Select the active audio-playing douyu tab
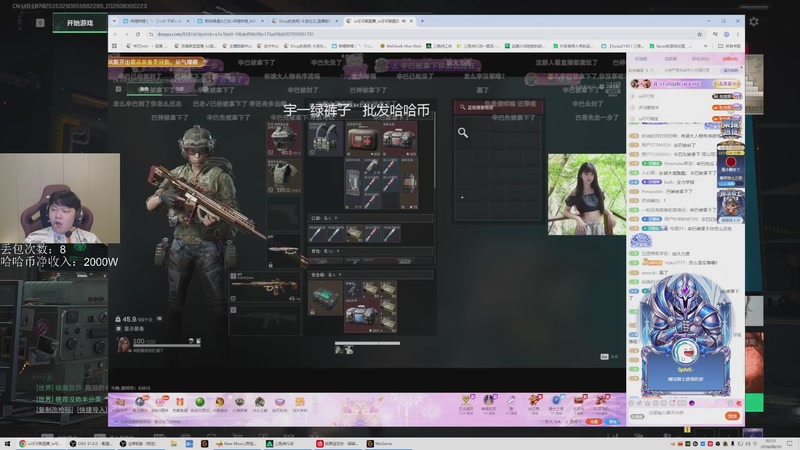Viewport: 800px width, 450px height. point(378,21)
